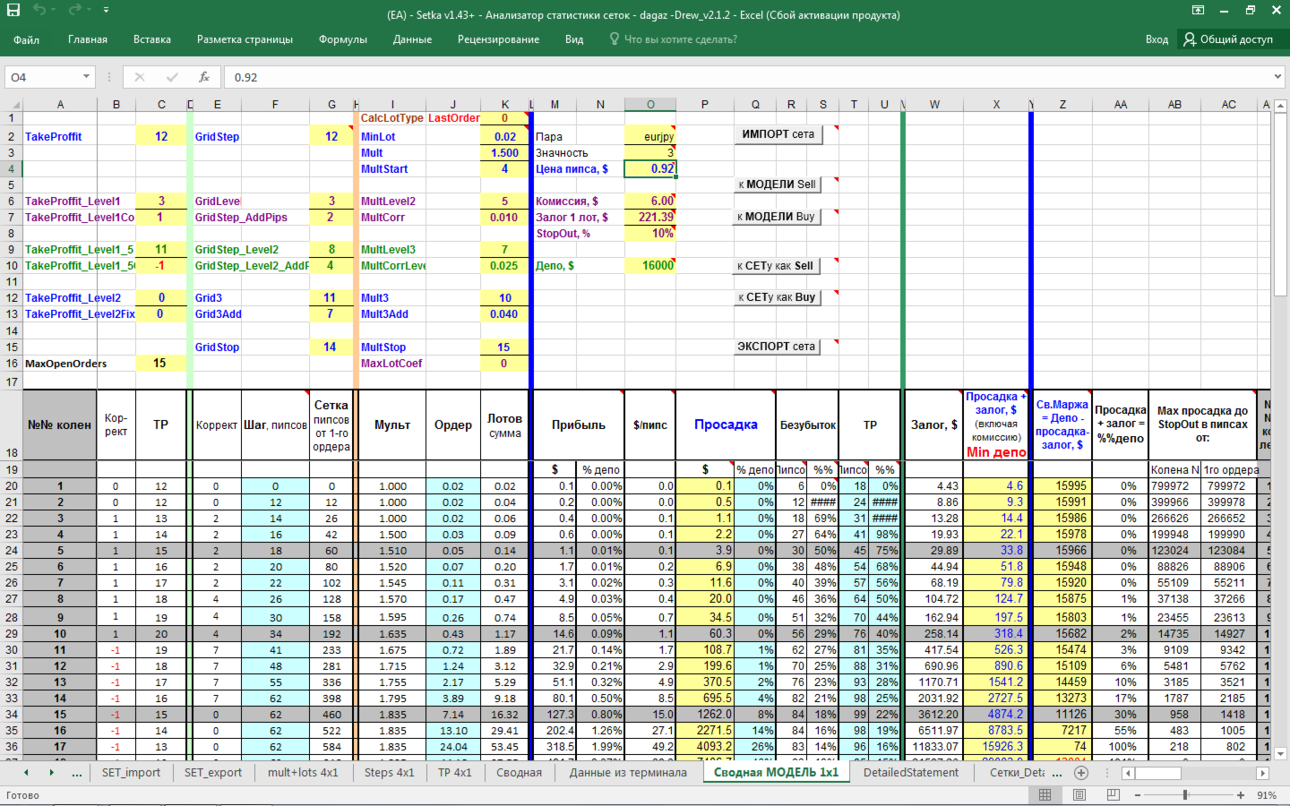Image resolution: width=1290 pixels, height=806 pixels.
Task: Open the Данные ribbon tab
Action: point(412,39)
